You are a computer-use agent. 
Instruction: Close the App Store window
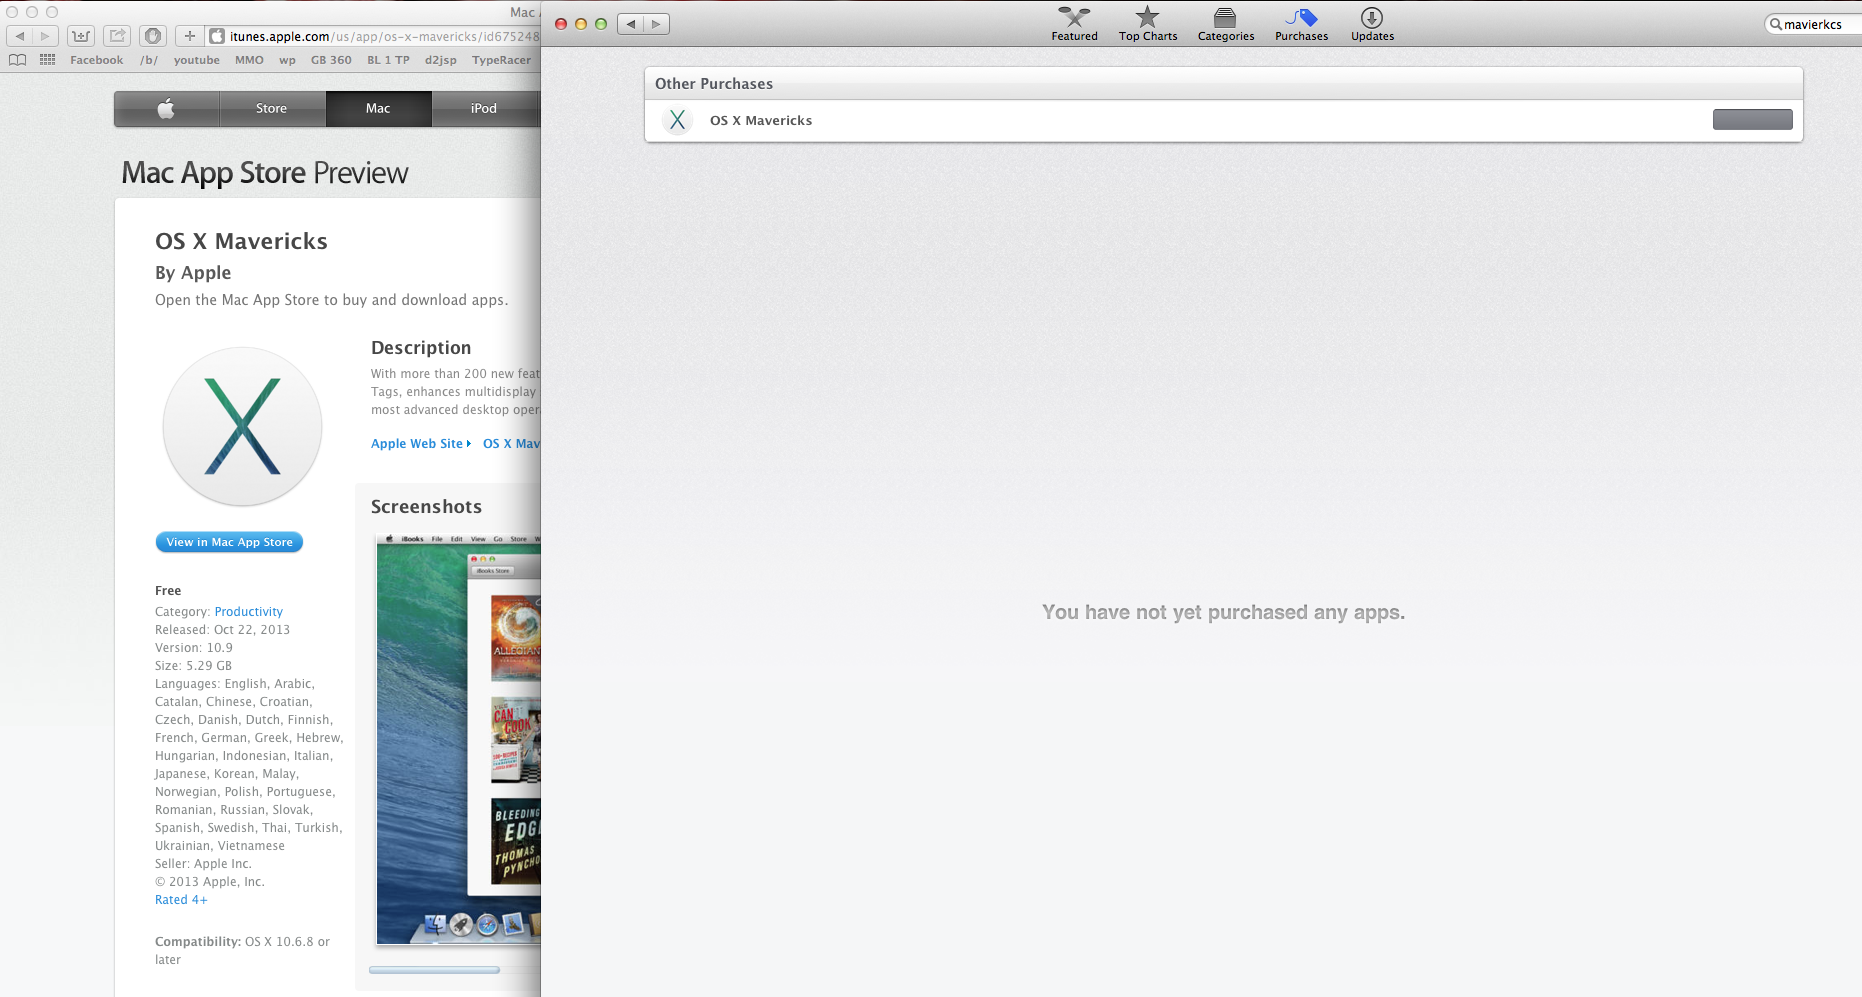click(x=561, y=24)
